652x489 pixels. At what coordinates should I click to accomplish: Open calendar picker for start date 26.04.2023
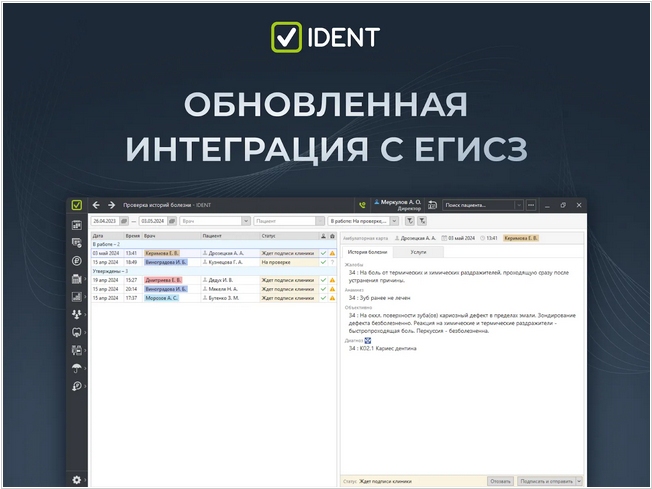tap(124, 221)
